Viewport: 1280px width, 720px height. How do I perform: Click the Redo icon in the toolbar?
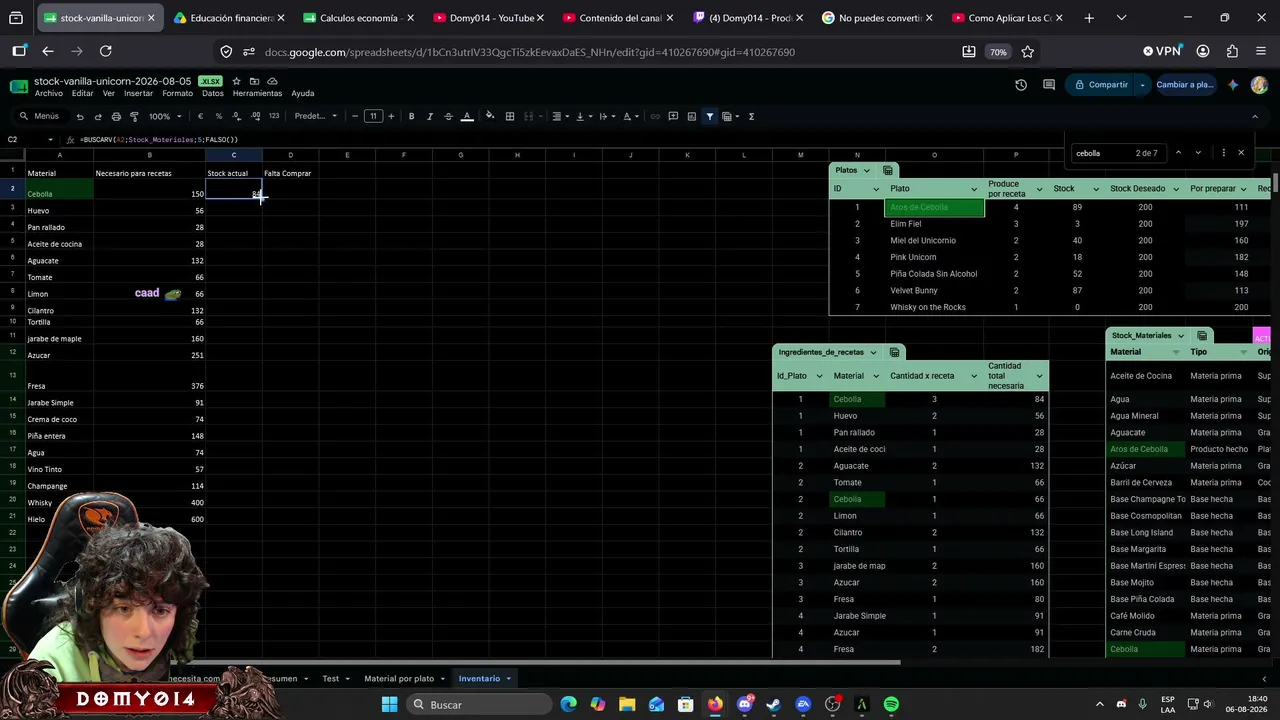(x=98, y=116)
